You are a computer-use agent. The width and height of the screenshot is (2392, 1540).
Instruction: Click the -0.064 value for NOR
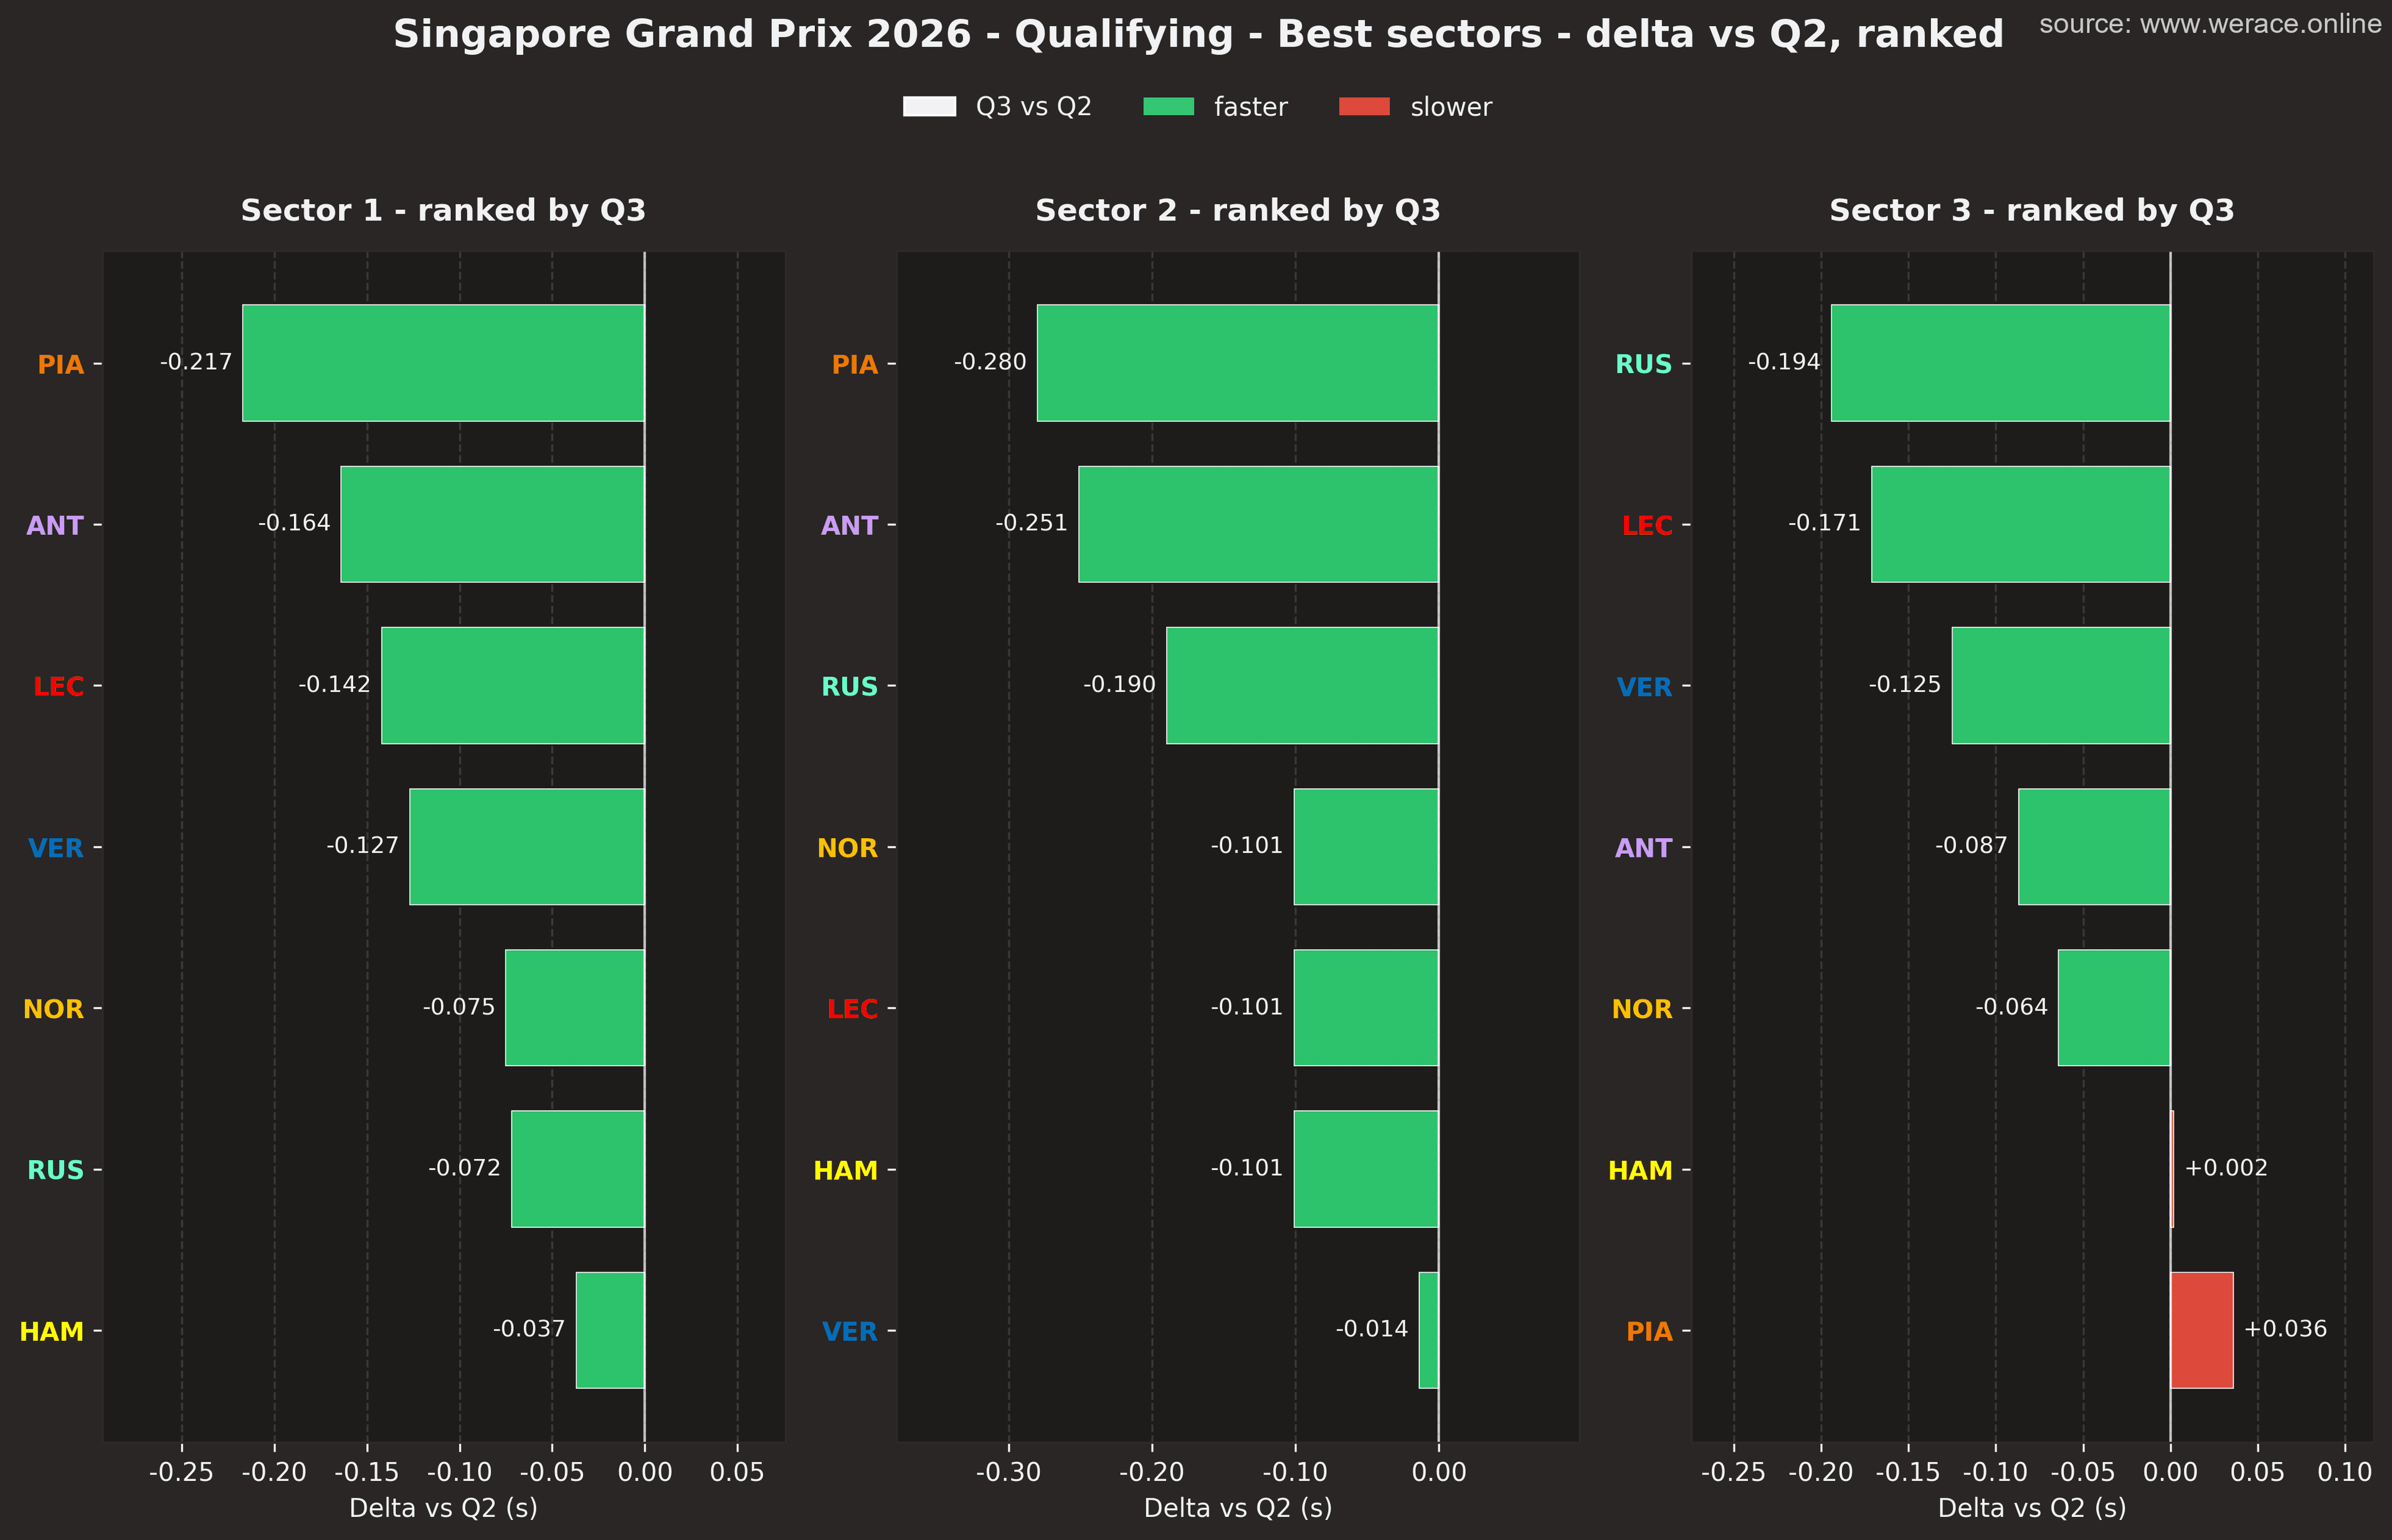2012,1007
